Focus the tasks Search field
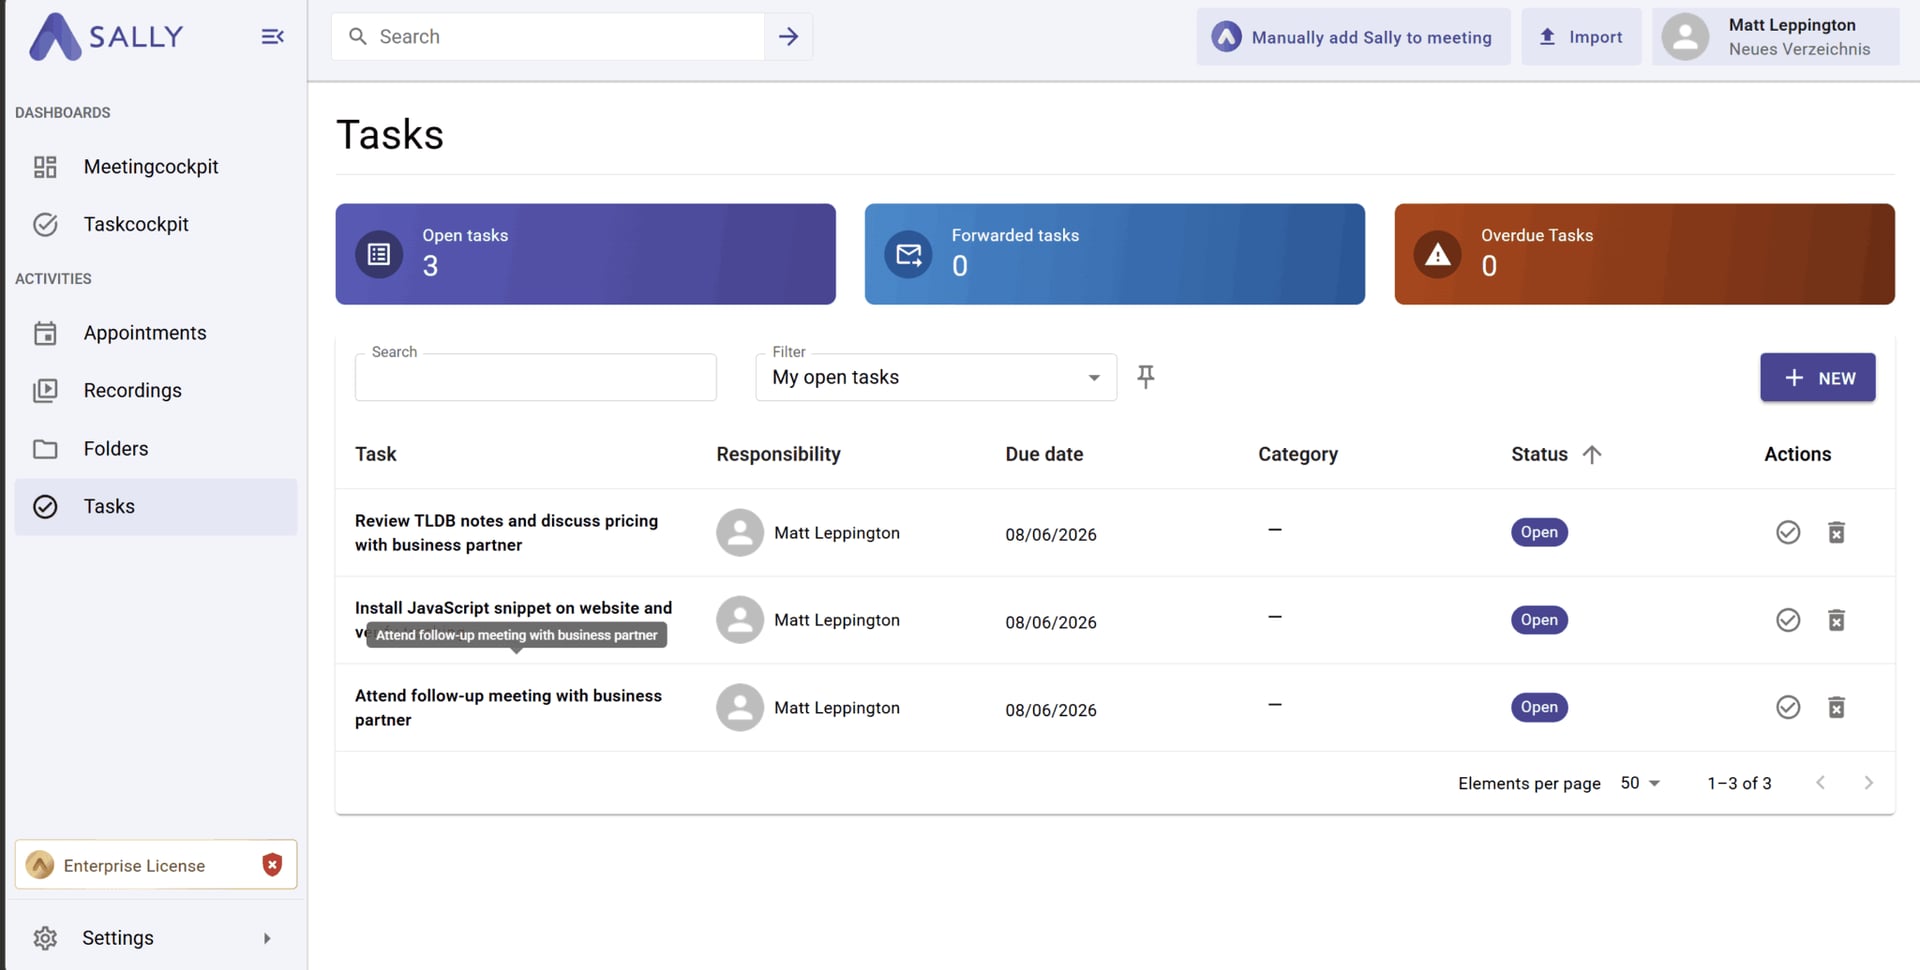1920x970 pixels. click(x=536, y=378)
